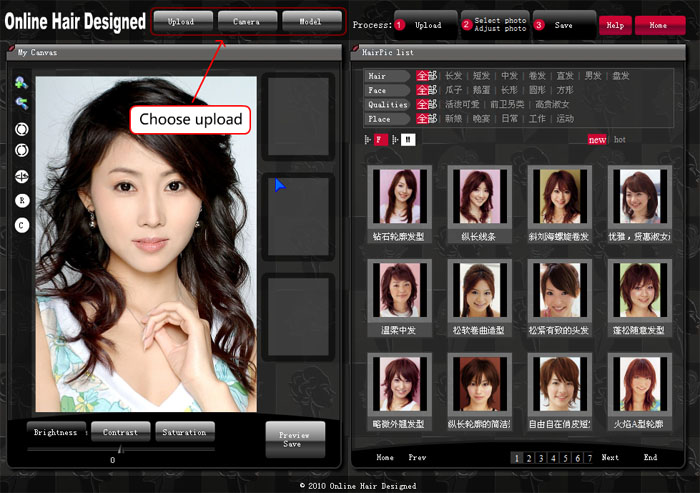Choose the 纵长线条 hairstyle thumbnail
The width and height of the screenshot is (700, 493).
pyautogui.click(x=480, y=196)
